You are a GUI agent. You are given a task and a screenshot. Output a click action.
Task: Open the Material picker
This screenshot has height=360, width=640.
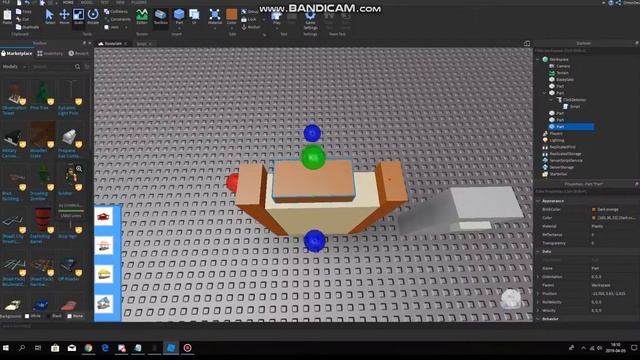pyautogui.click(x=215, y=16)
